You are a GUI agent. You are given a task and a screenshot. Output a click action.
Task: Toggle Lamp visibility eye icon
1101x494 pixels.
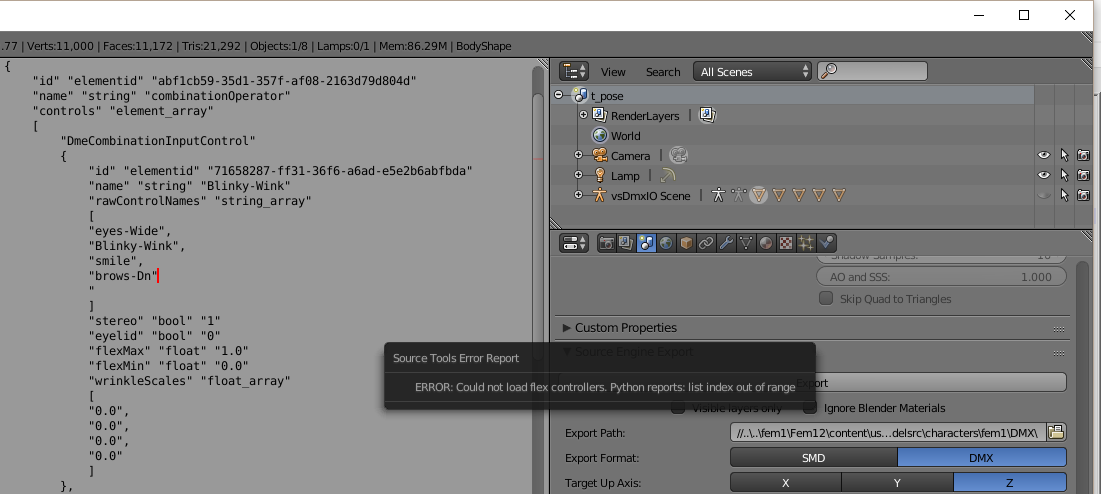(x=1044, y=175)
